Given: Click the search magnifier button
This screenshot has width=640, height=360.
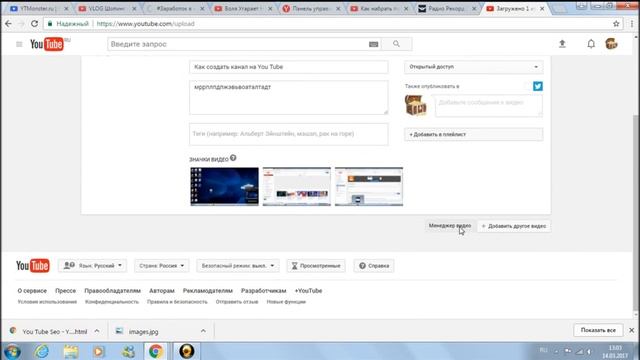Looking at the screenshot, I should (x=396, y=44).
